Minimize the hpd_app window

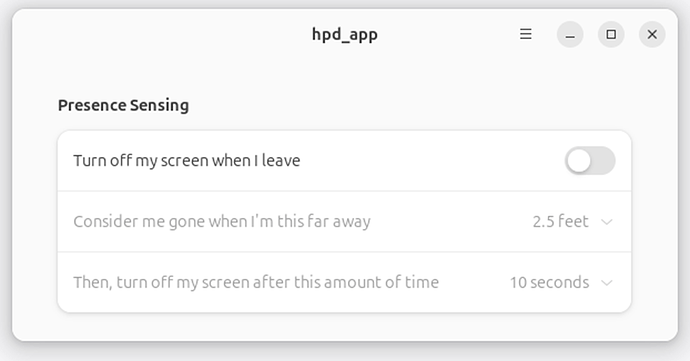click(570, 34)
